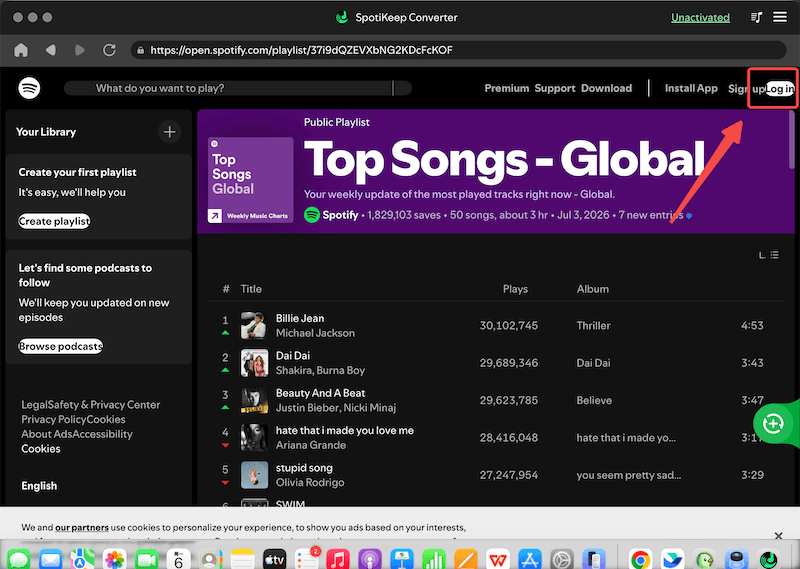This screenshot has height=569, width=800.
Task: Click the Spotify owner logo under the title
Action: (312, 215)
